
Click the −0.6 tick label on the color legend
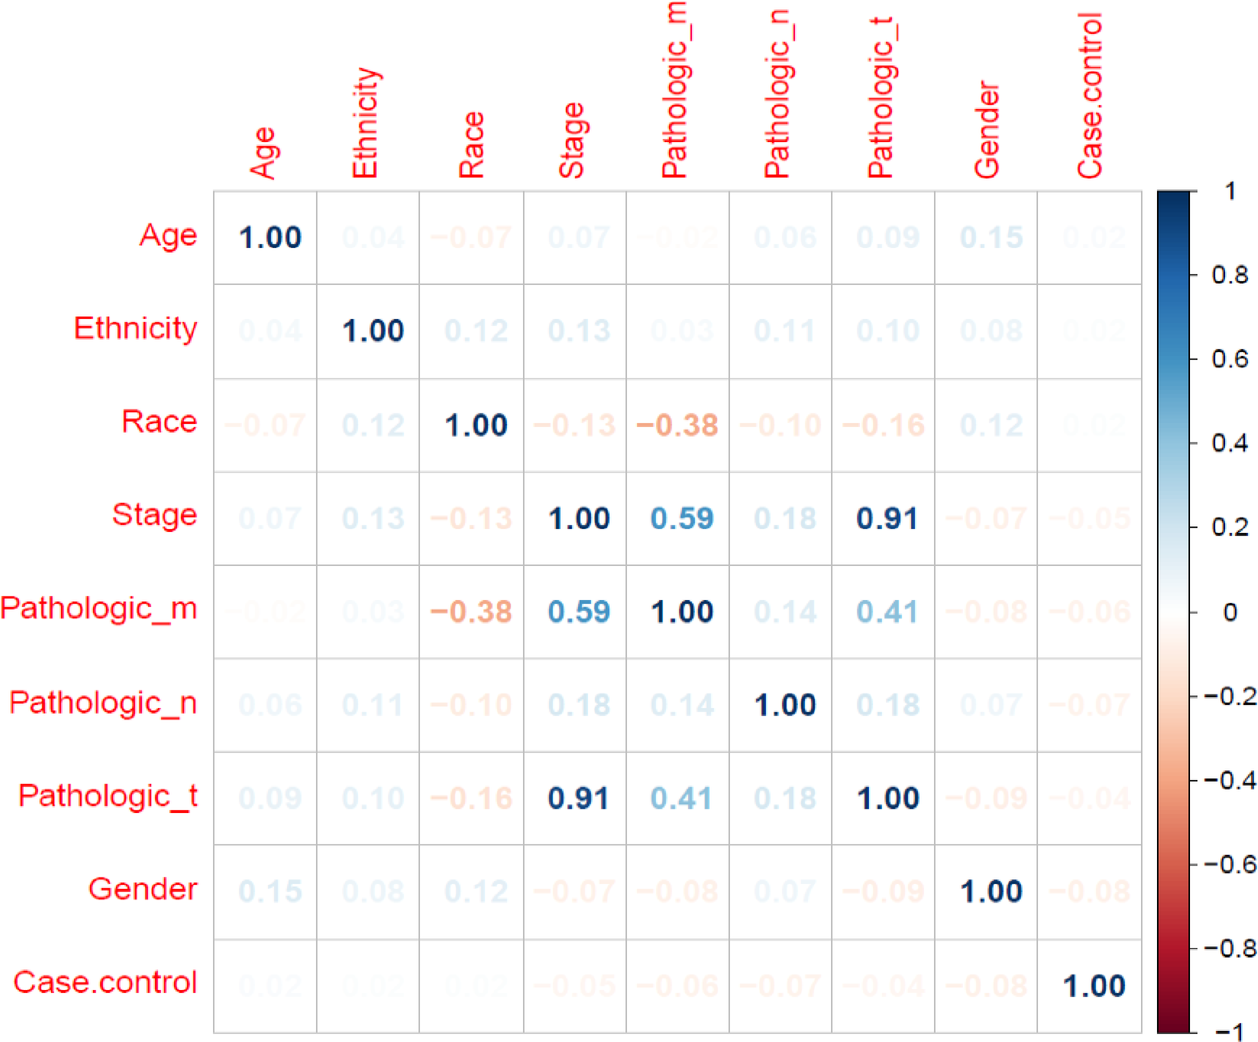pos(1229,864)
